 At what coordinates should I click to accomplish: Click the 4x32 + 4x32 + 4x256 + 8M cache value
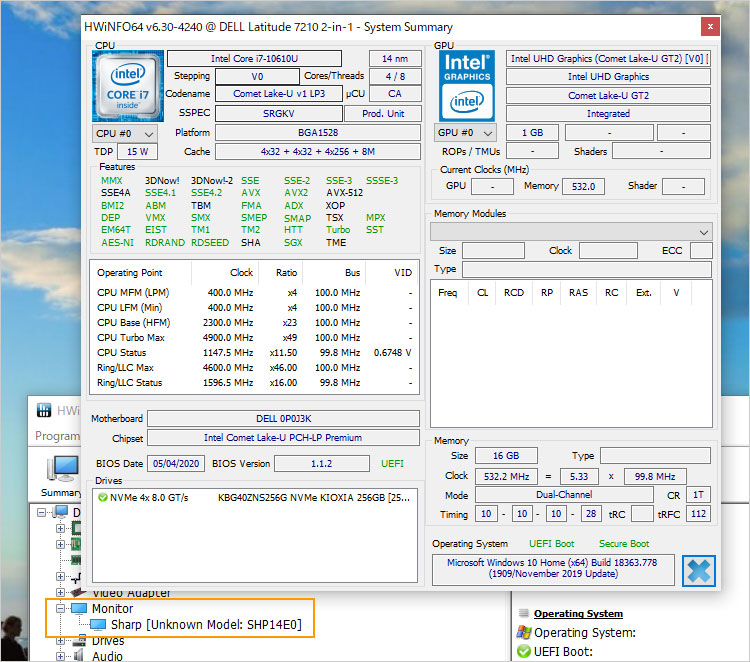tap(318, 152)
